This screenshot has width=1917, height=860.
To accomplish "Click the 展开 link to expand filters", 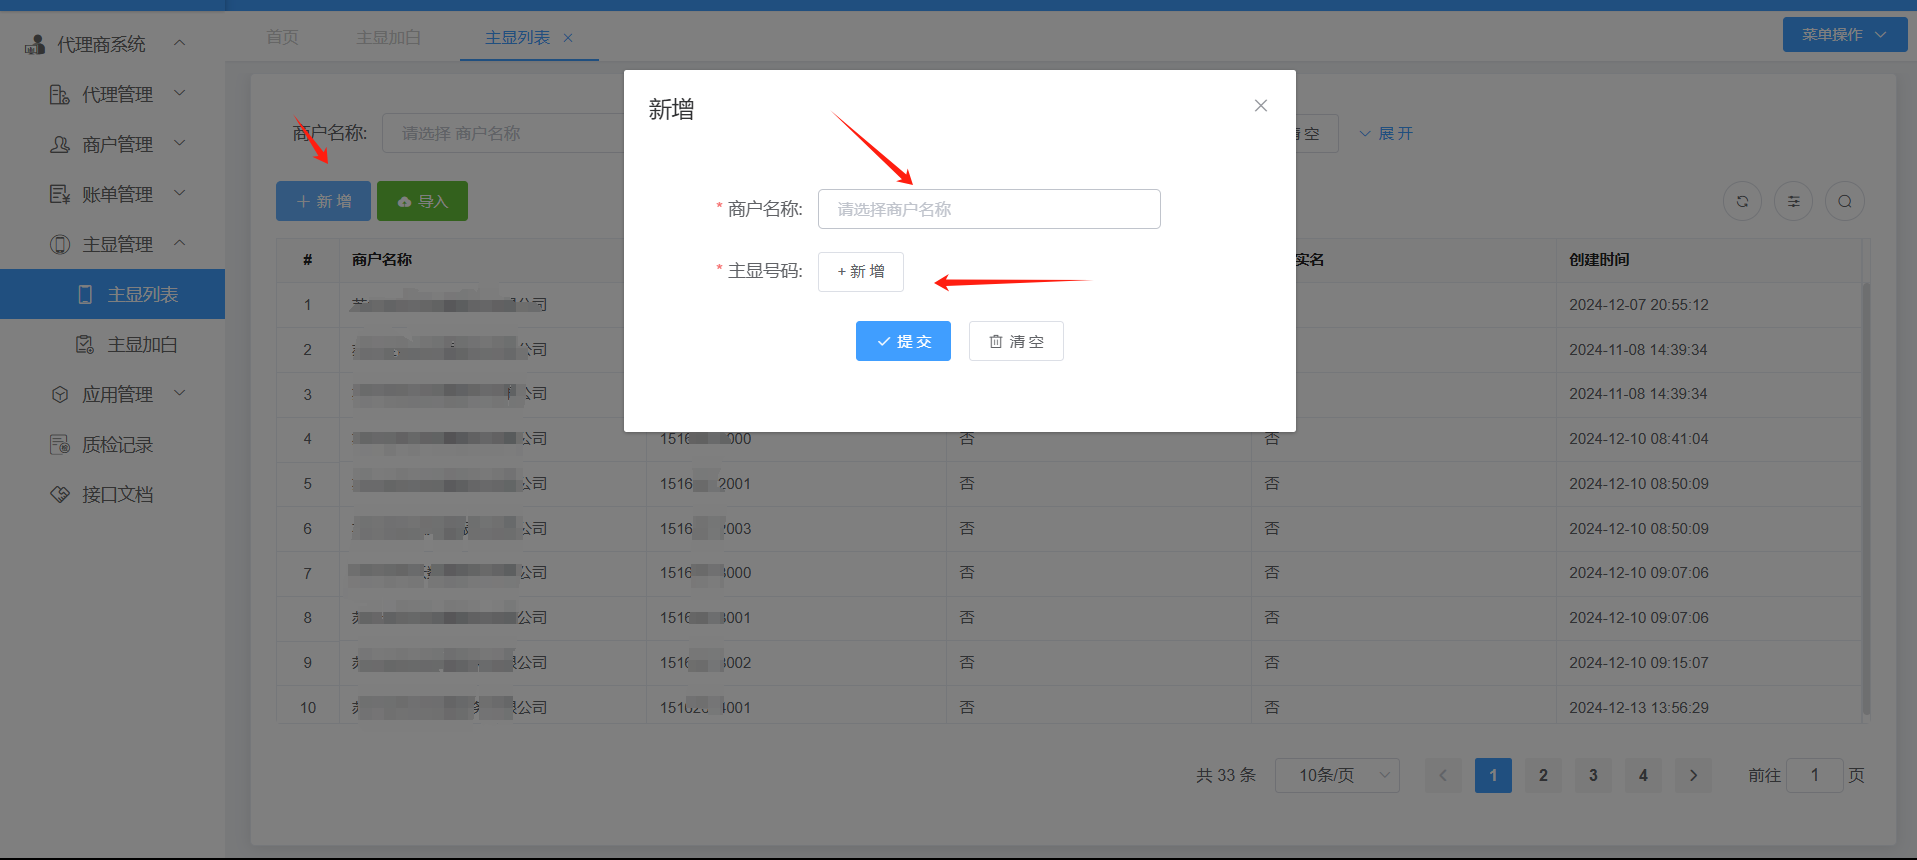I will coord(1386,133).
